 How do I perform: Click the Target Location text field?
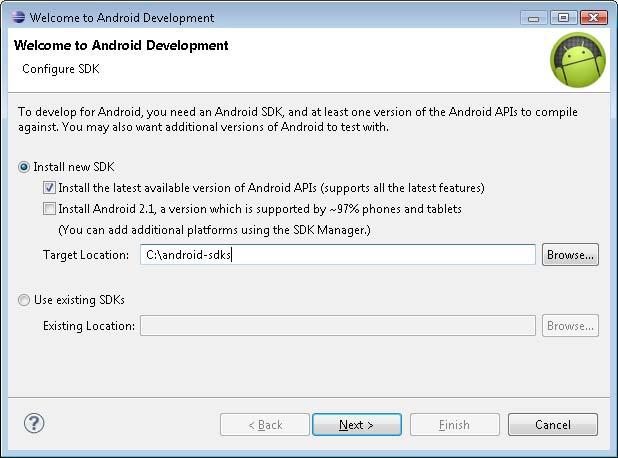[338, 255]
